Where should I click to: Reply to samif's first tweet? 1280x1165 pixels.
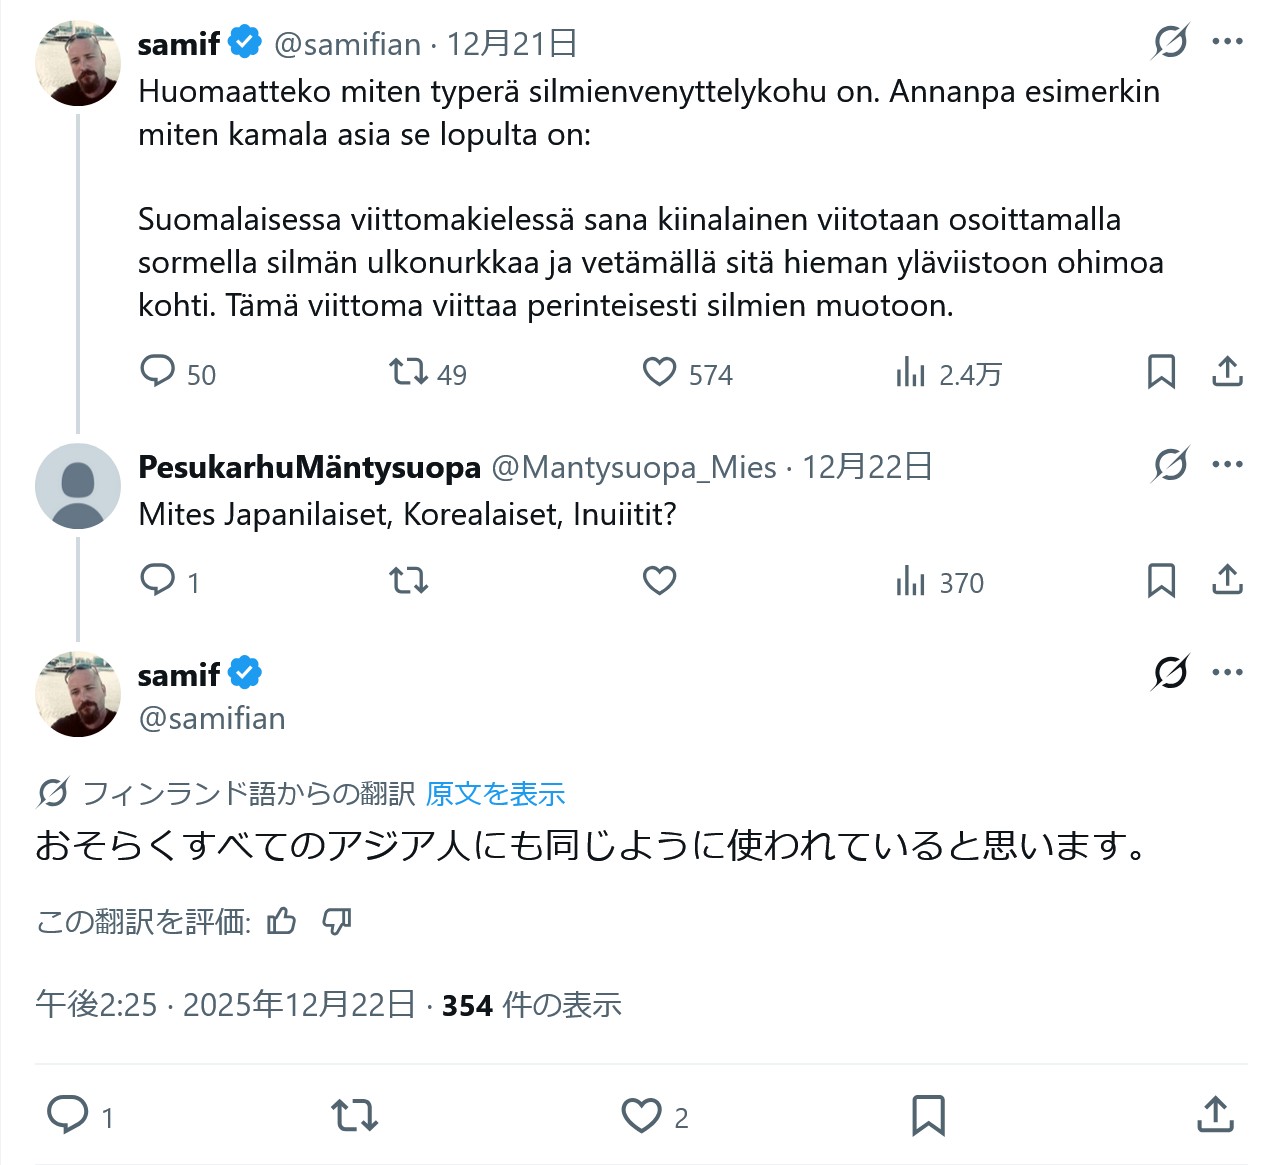[x=158, y=372]
